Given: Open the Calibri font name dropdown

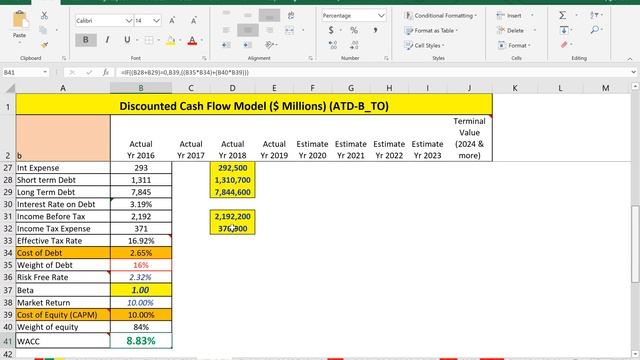Looking at the screenshot, I should pyautogui.click(x=129, y=20).
